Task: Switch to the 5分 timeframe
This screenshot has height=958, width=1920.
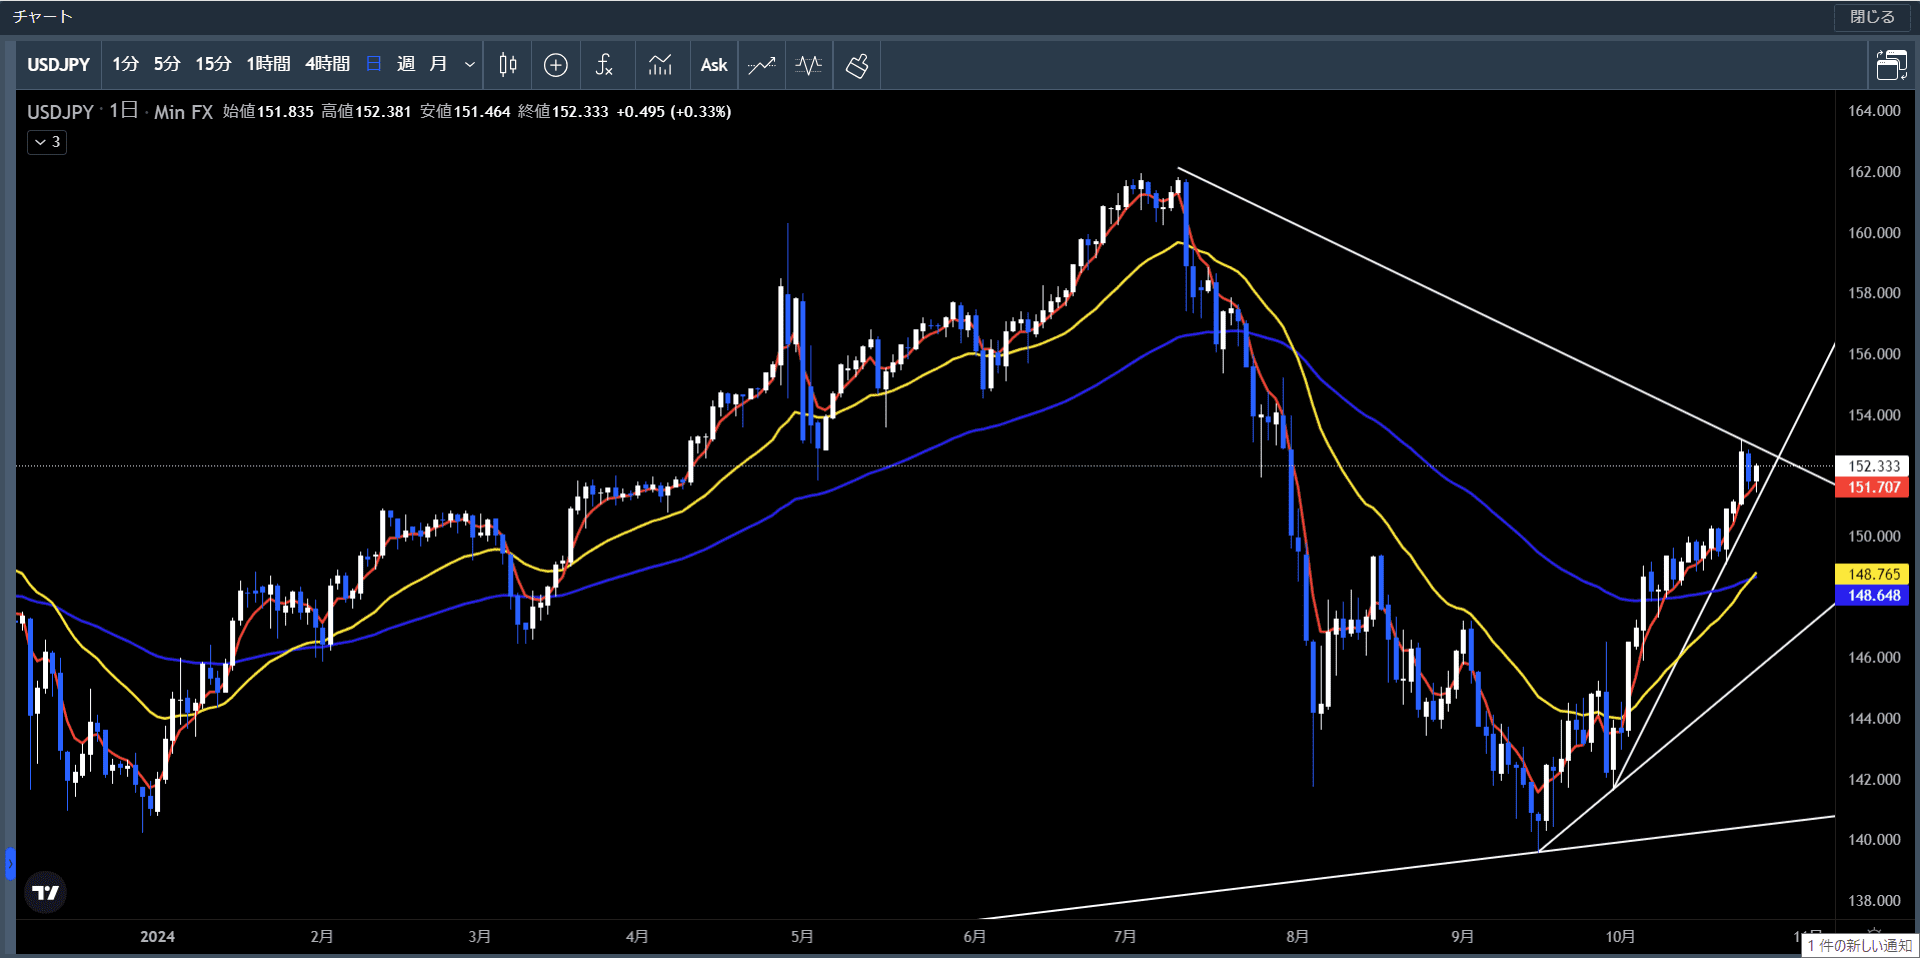Action: coord(167,65)
